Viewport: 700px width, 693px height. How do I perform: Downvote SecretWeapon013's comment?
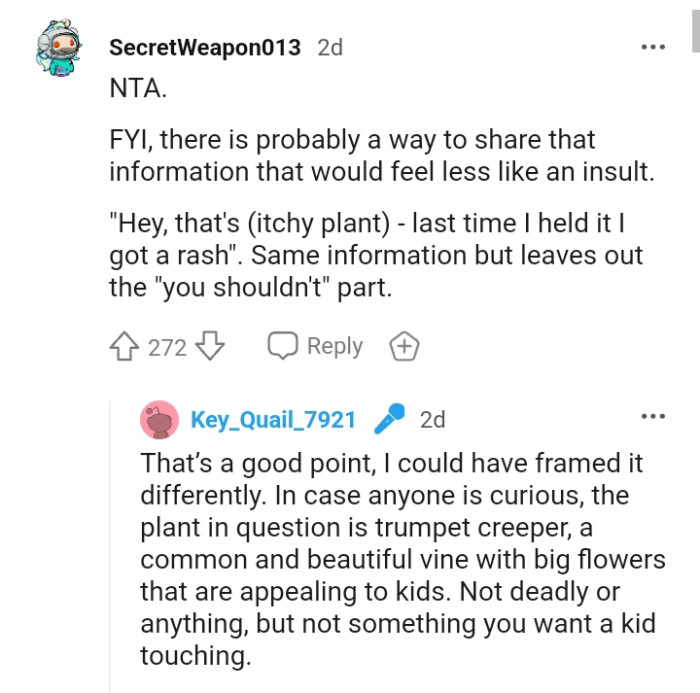210,347
